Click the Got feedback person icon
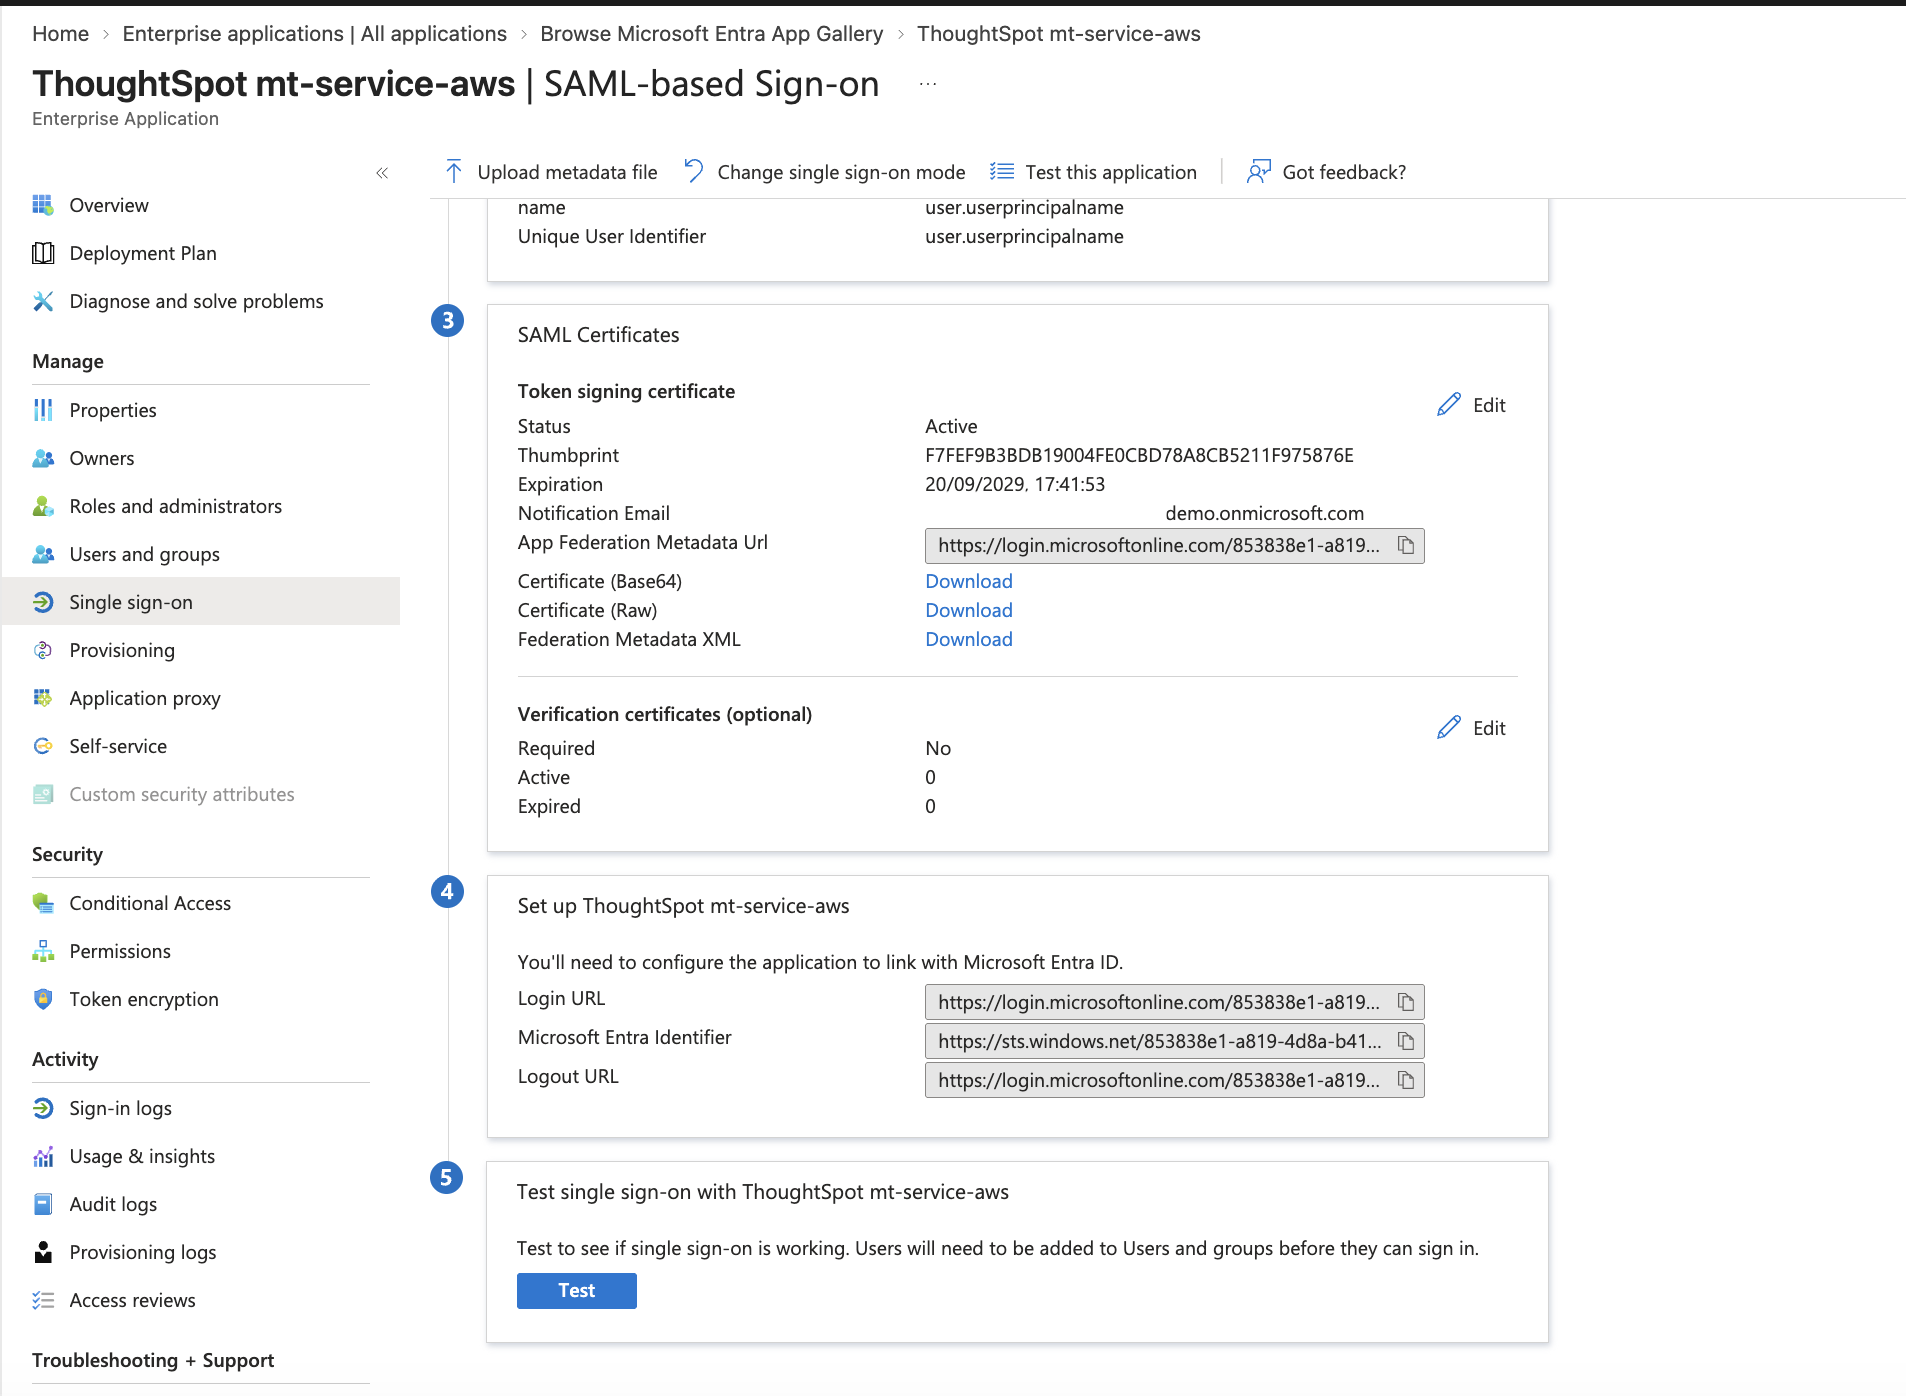Image resolution: width=1906 pixels, height=1396 pixels. click(1259, 172)
